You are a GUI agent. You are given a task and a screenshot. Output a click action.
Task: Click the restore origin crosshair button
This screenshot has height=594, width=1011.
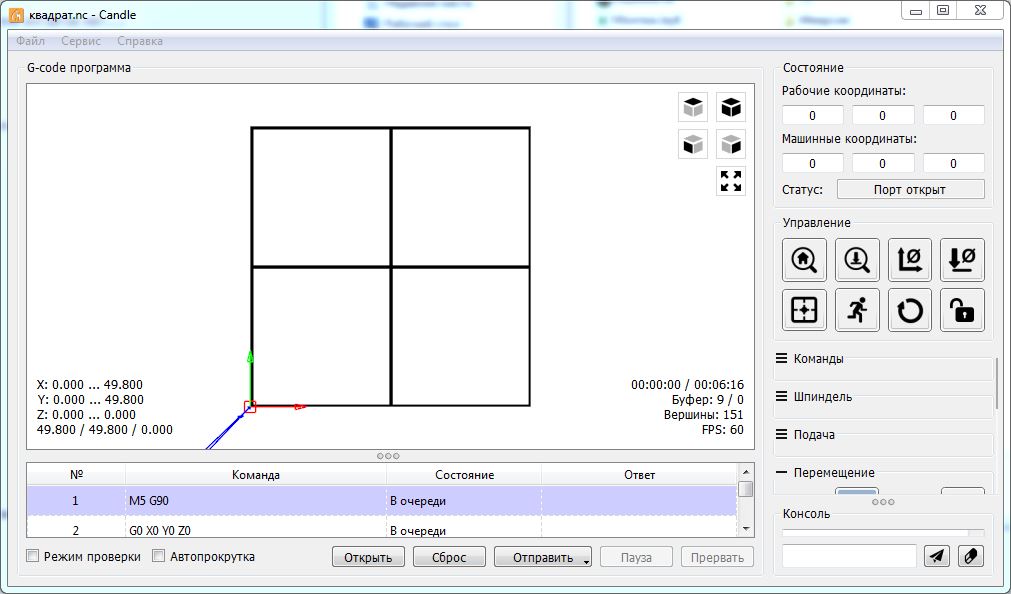tap(804, 310)
